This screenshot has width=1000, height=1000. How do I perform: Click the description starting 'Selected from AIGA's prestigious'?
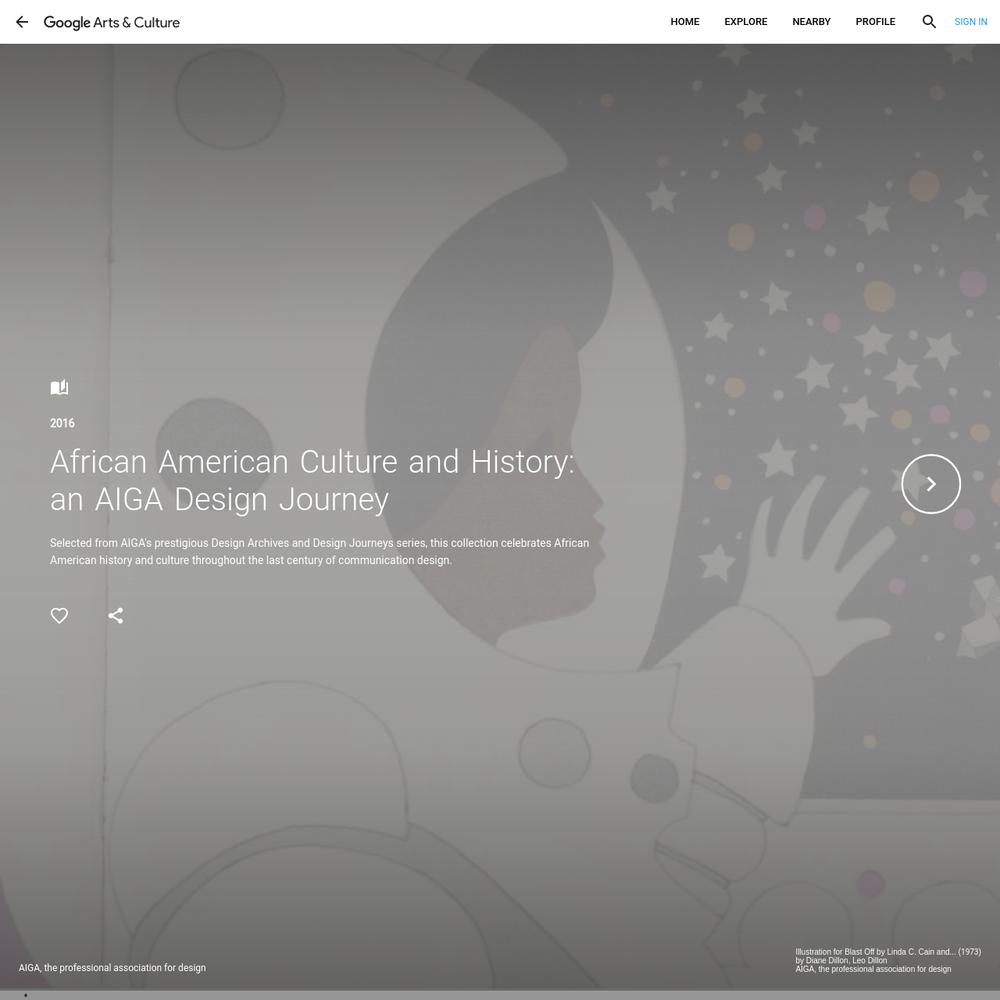click(x=320, y=552)
